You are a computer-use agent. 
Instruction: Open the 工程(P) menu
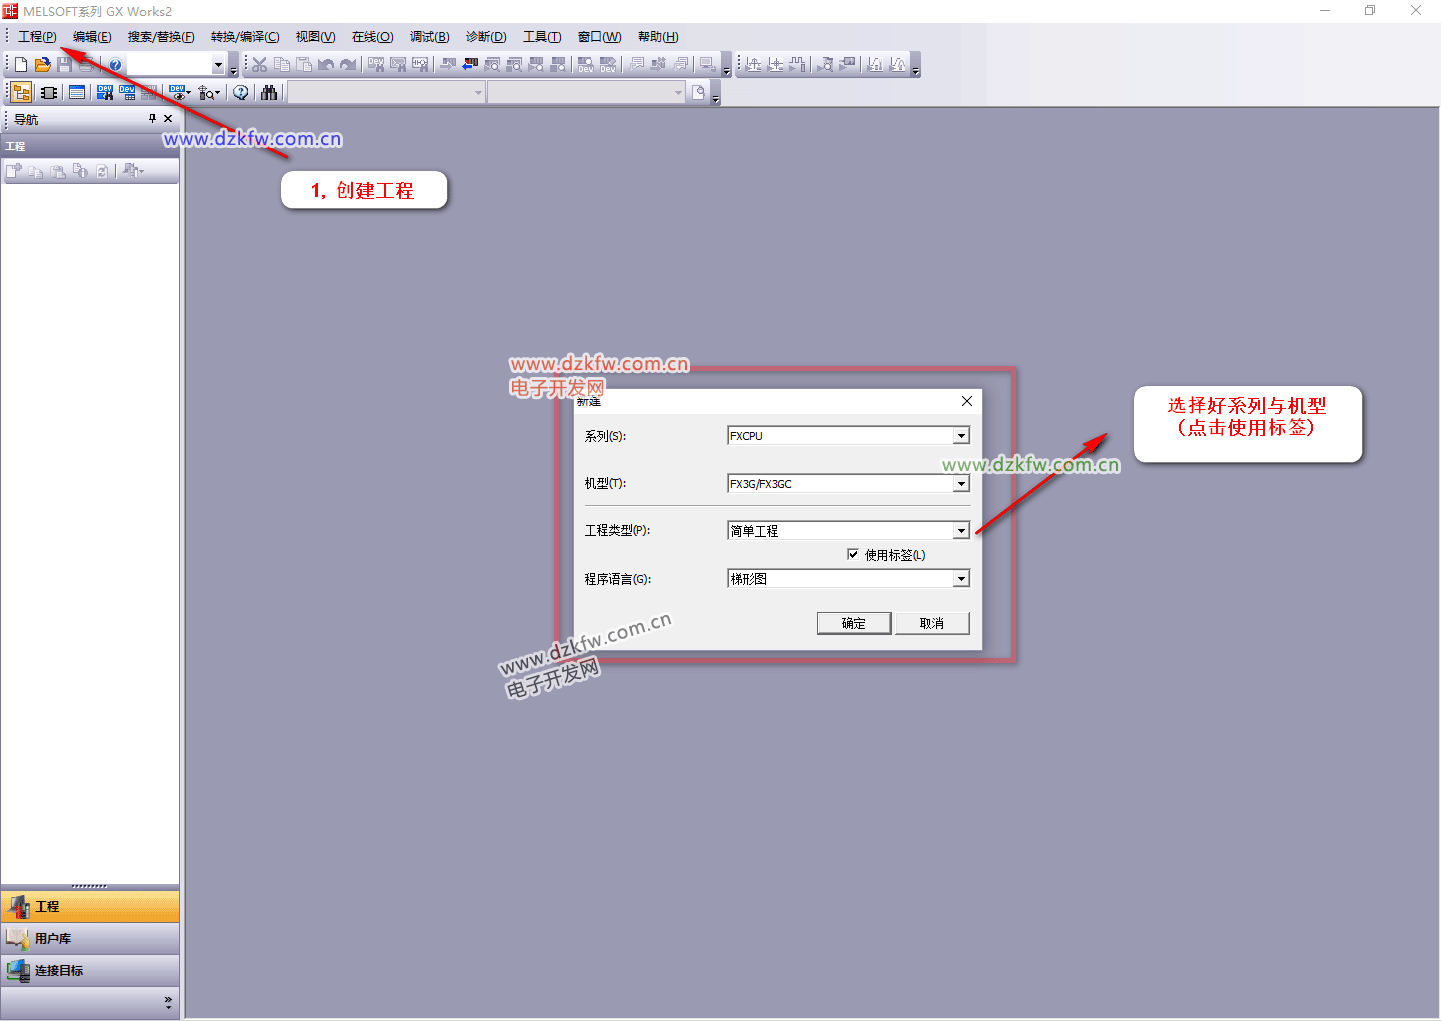point(37,37)
